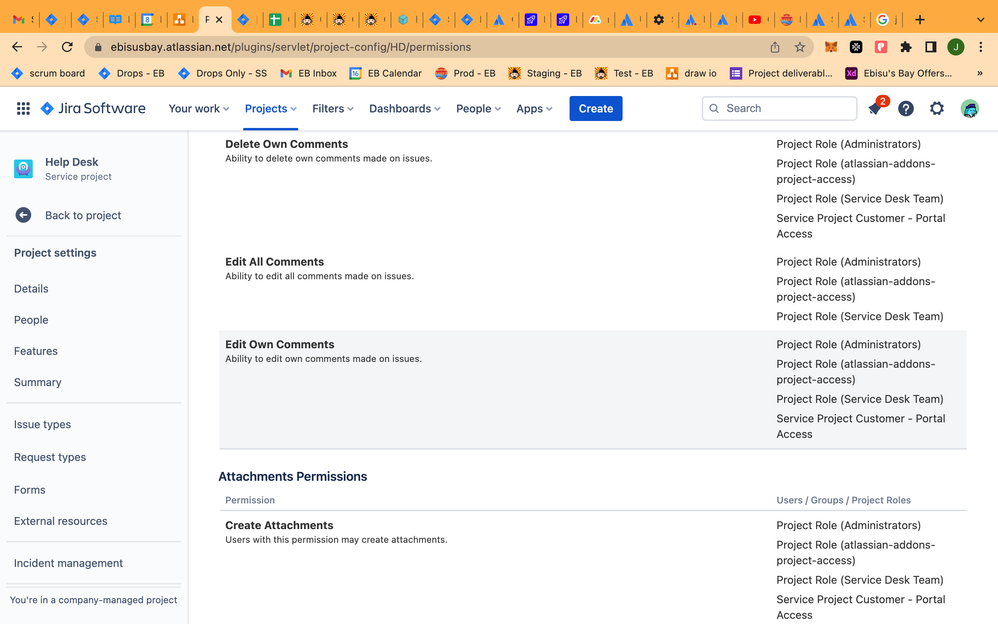Expand the Projects dropdown
The width and height of the screenshot is (998, 624).
coord(271,108)
